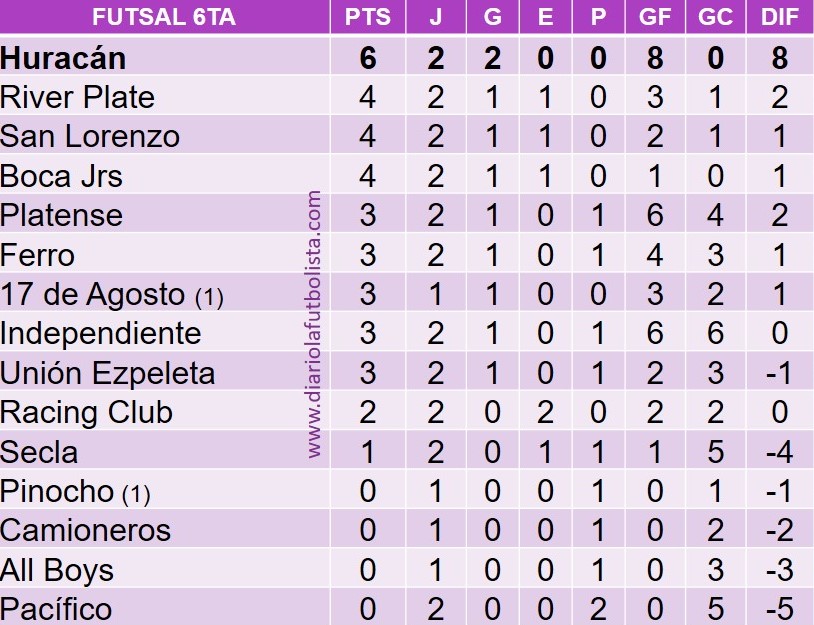Click on Boca Jrs team name
814x625 pixels.
62,176
